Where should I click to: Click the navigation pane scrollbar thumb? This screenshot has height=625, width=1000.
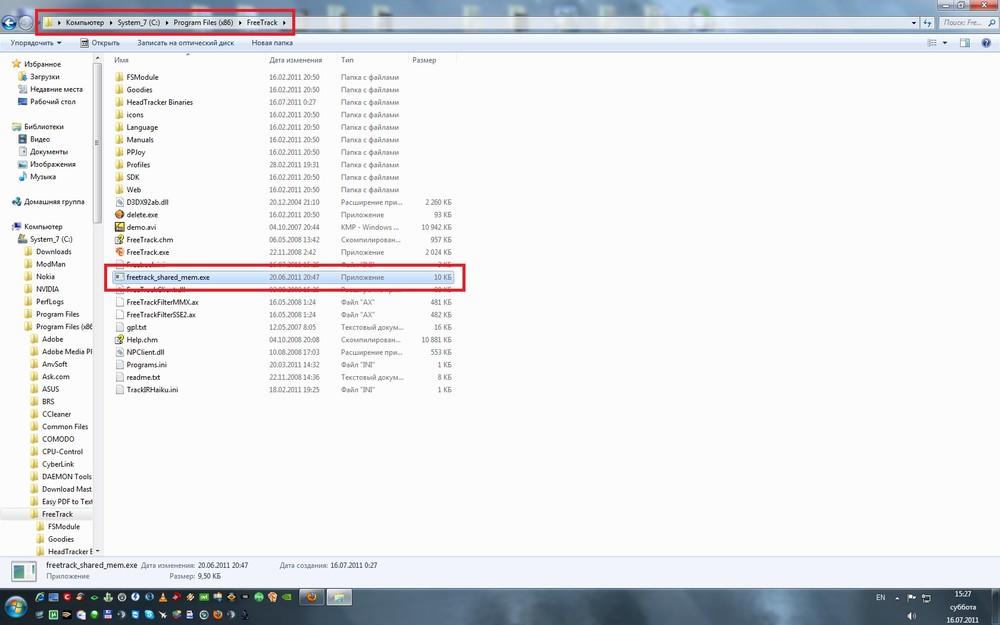click(x=98, y=142)
